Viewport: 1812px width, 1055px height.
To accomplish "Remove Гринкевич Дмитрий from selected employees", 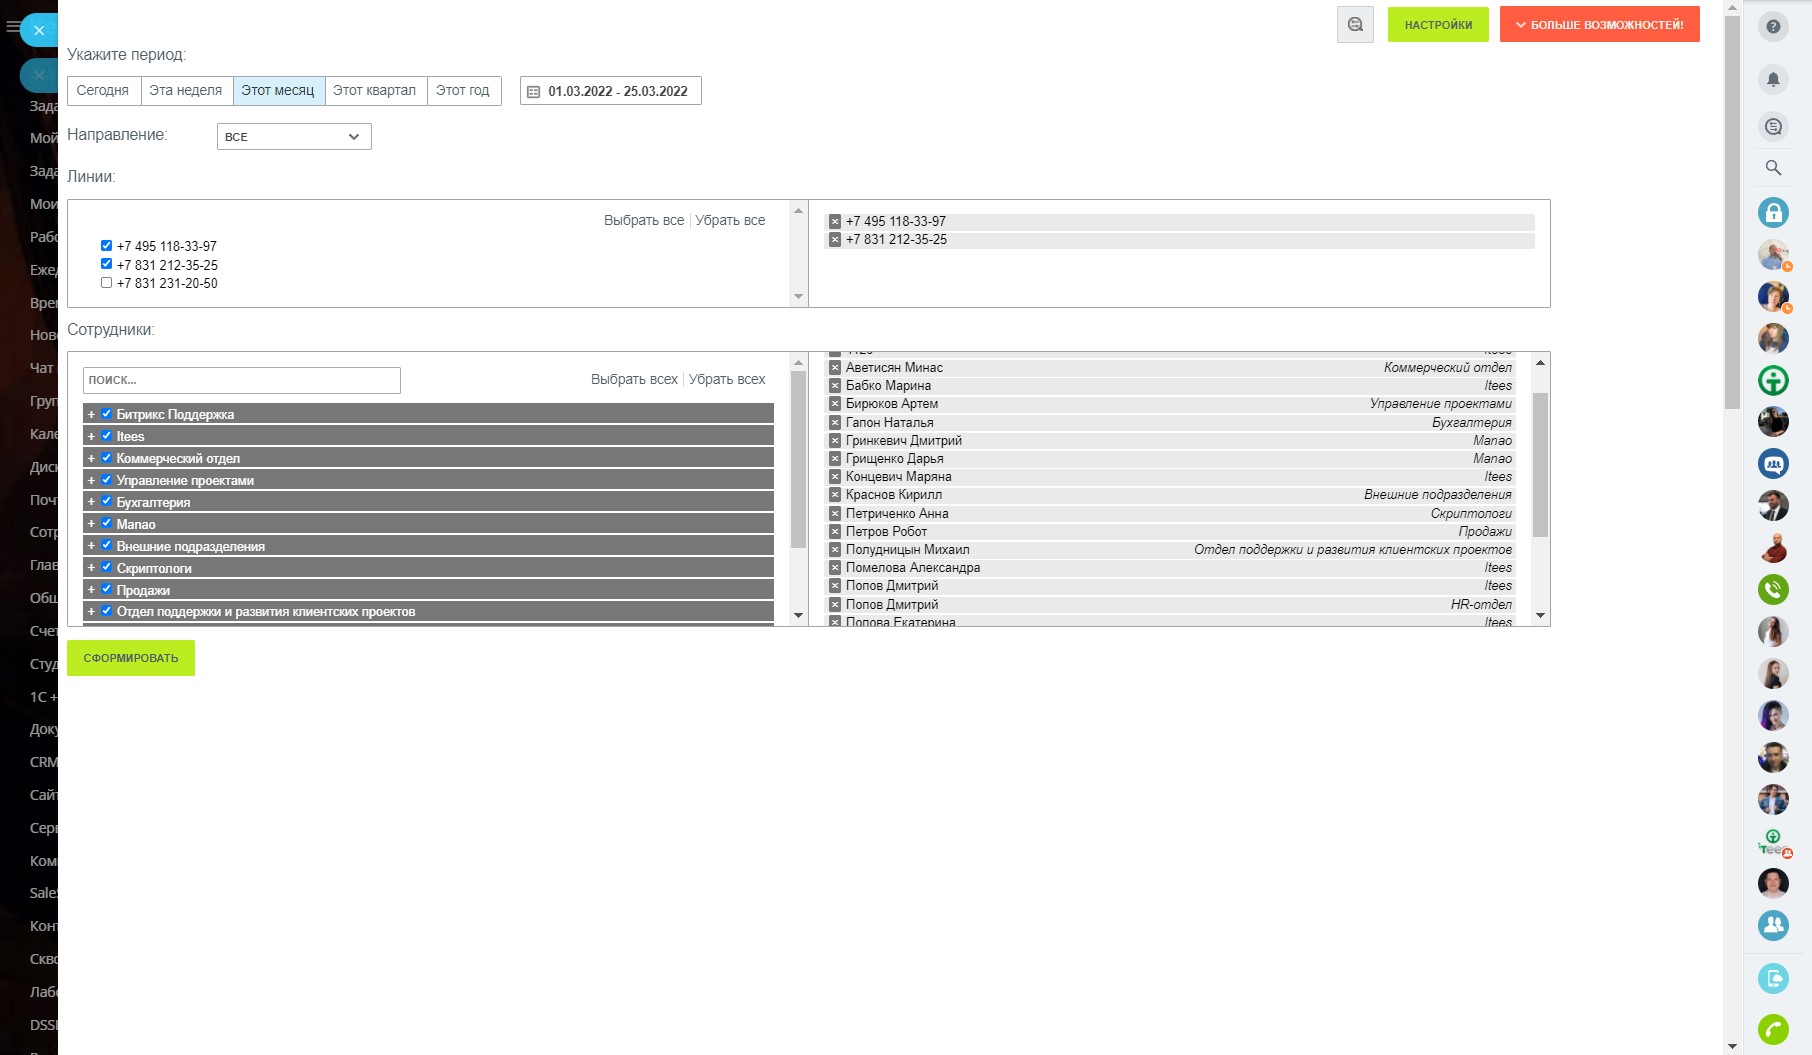I will 835,441.
